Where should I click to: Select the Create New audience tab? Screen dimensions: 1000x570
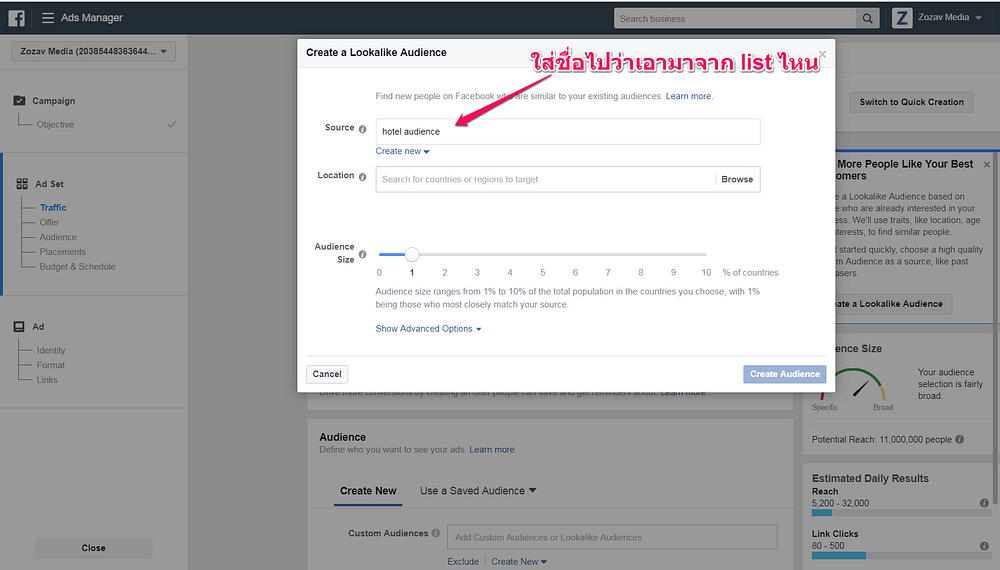(x=368, y=491)
